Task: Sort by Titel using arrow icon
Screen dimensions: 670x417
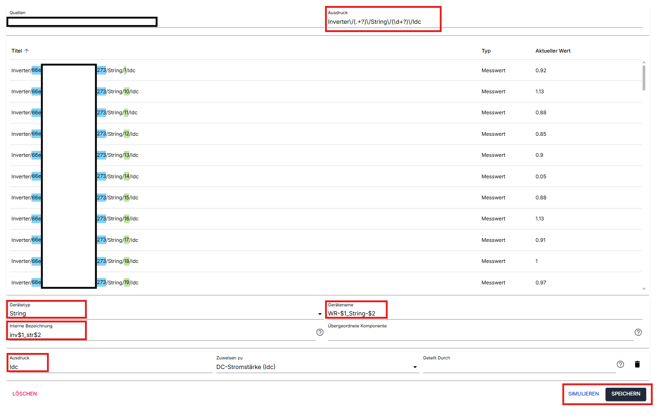Action: pyautogui.click(x=27, y=51)
